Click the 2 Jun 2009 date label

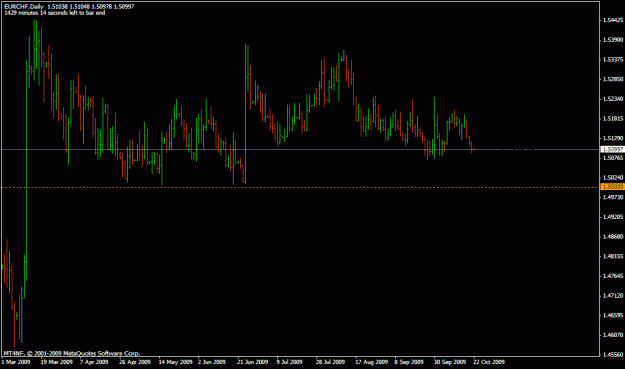point(212,362)
